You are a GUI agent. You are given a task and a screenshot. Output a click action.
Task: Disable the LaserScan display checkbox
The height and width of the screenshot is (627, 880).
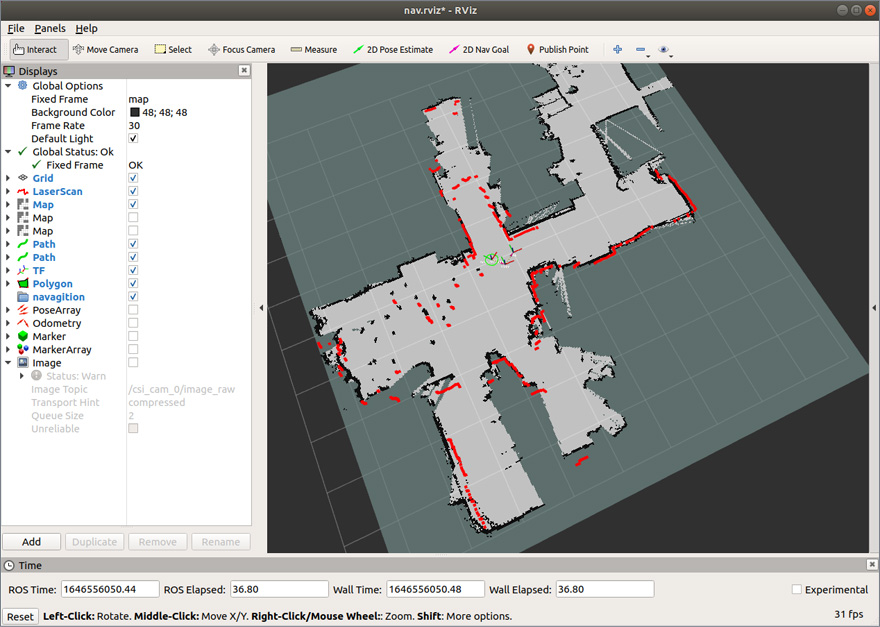point(133,191)
